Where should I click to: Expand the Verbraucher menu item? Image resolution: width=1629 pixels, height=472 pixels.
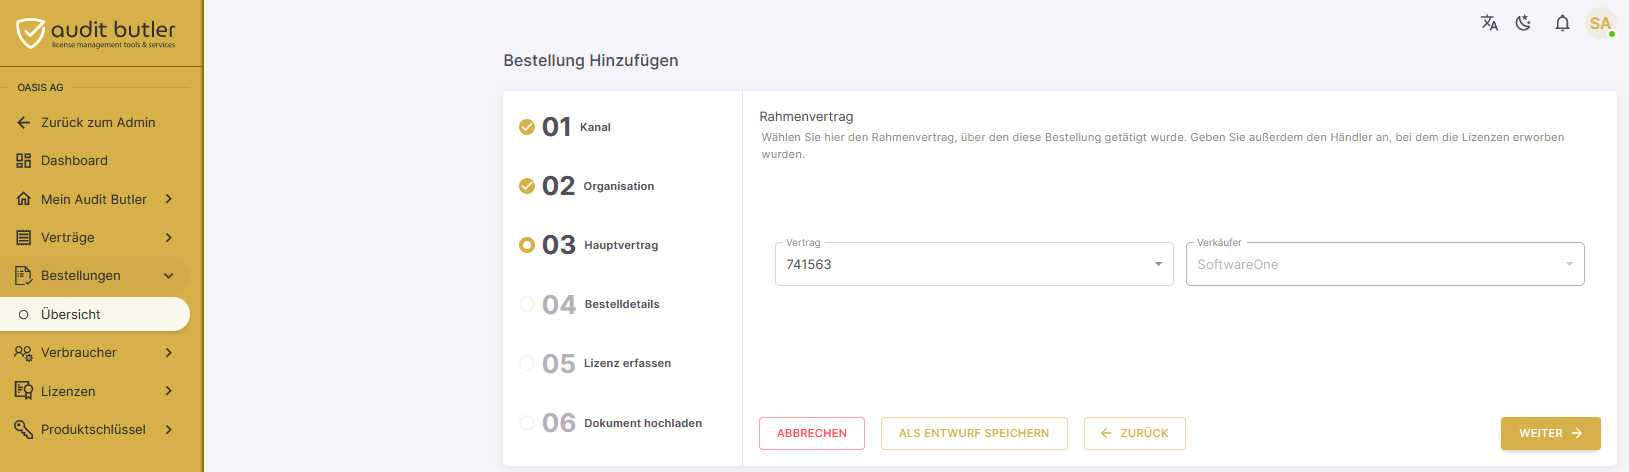coord(95,353)
